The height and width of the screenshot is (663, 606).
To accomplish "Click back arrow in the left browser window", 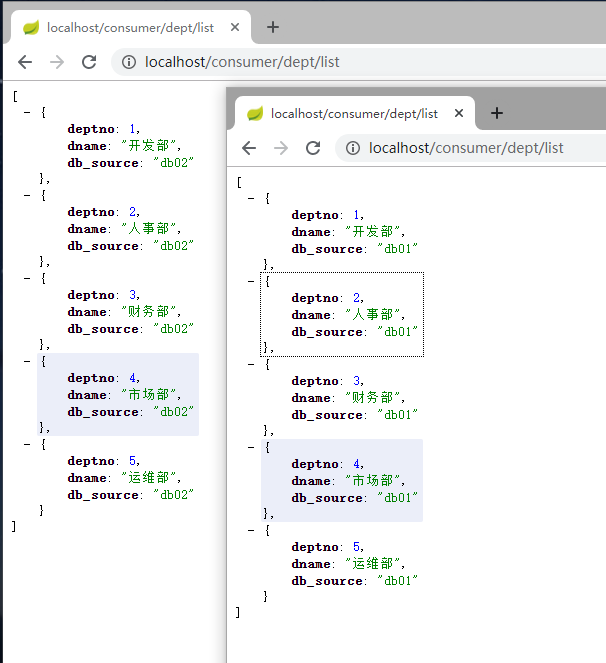I will click(x=25, y=62).
